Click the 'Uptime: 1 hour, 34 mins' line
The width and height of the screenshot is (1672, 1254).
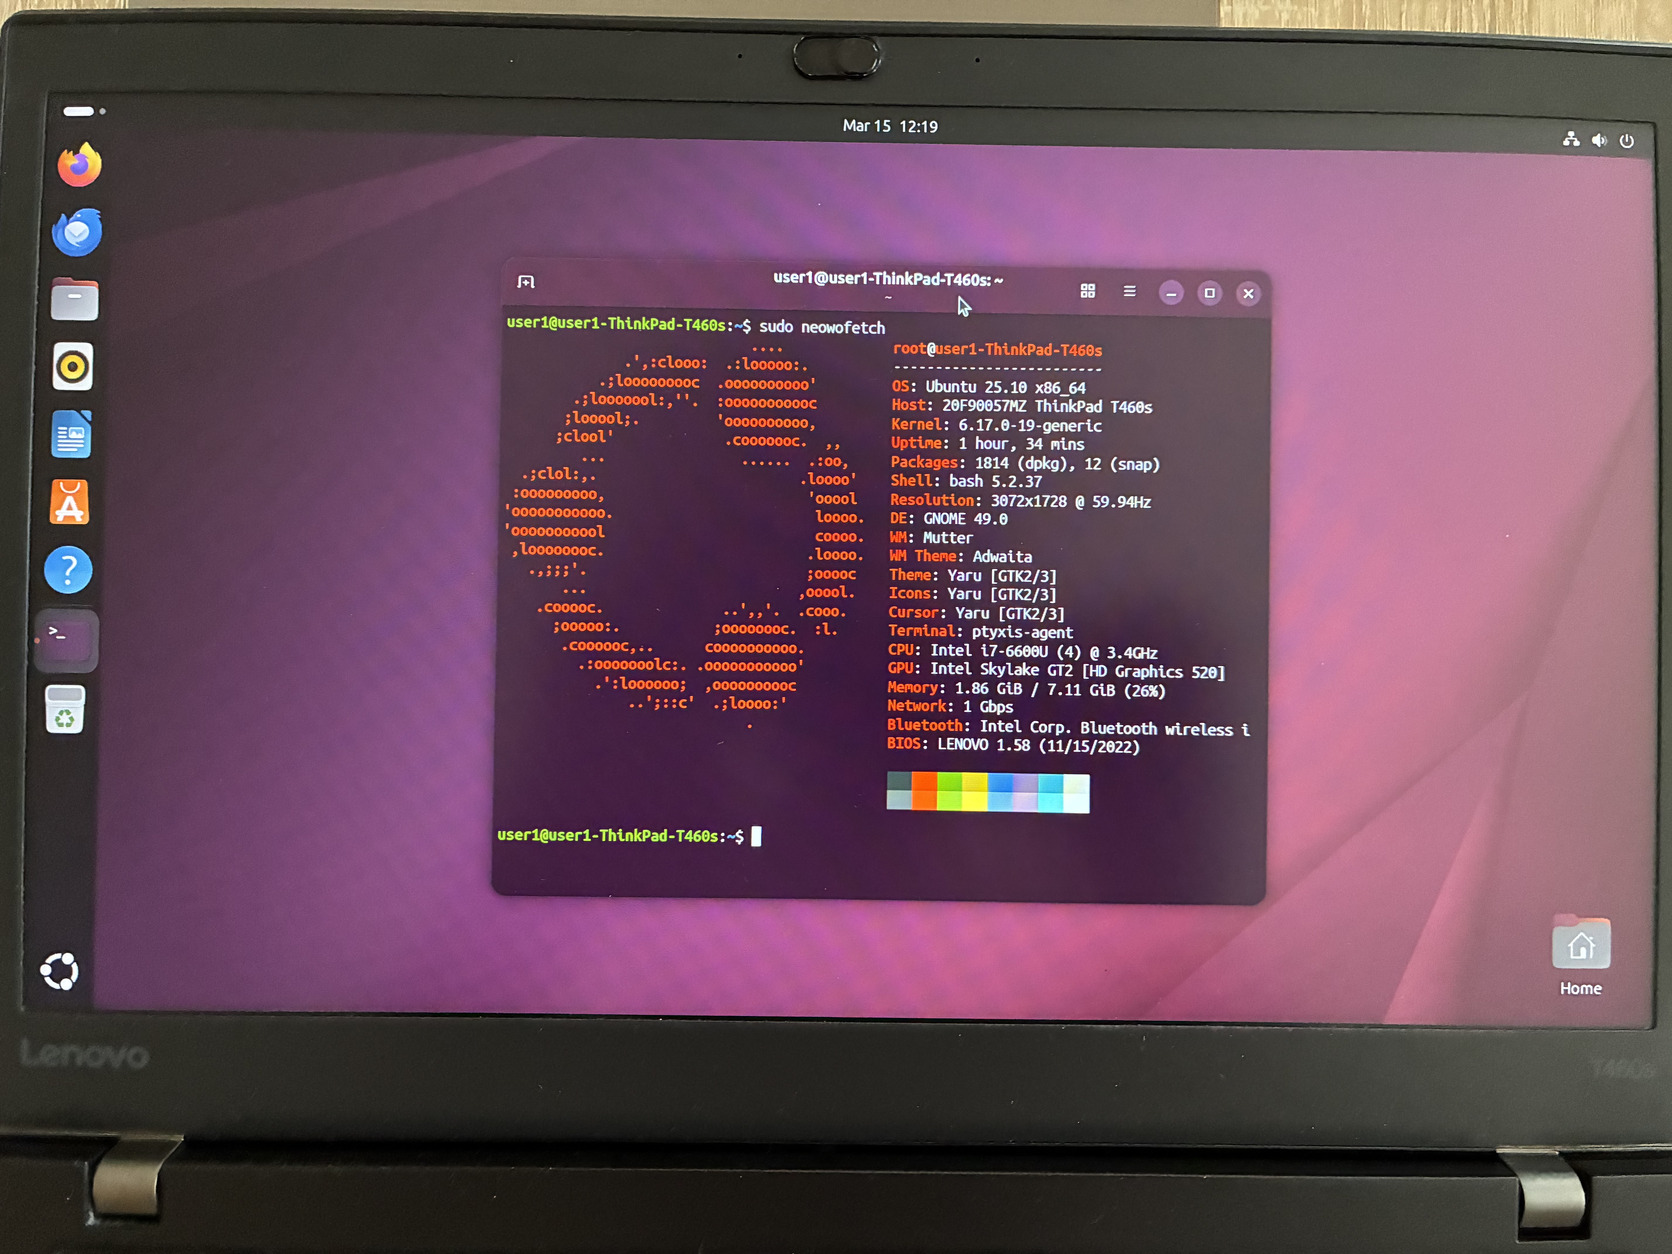pyautogui.click(x=987, y=444)
